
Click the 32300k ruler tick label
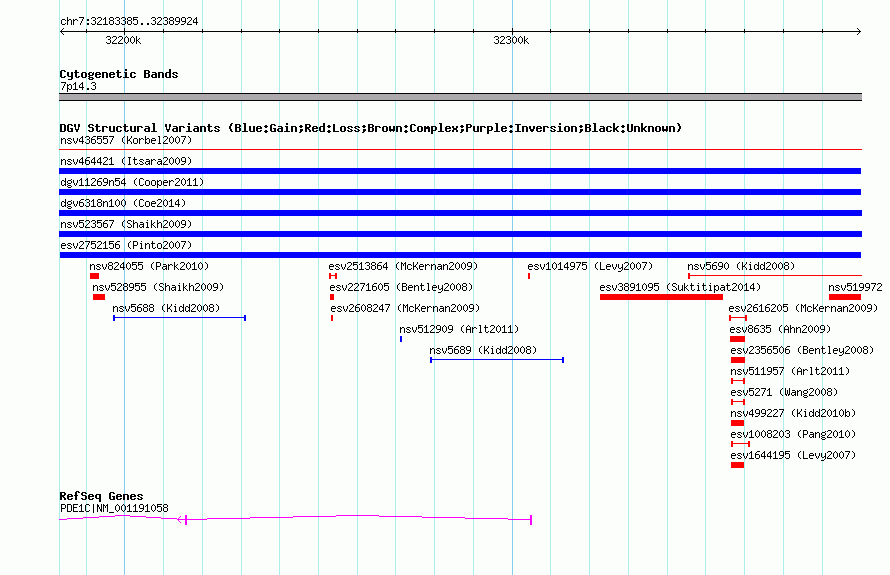(511, 40)
